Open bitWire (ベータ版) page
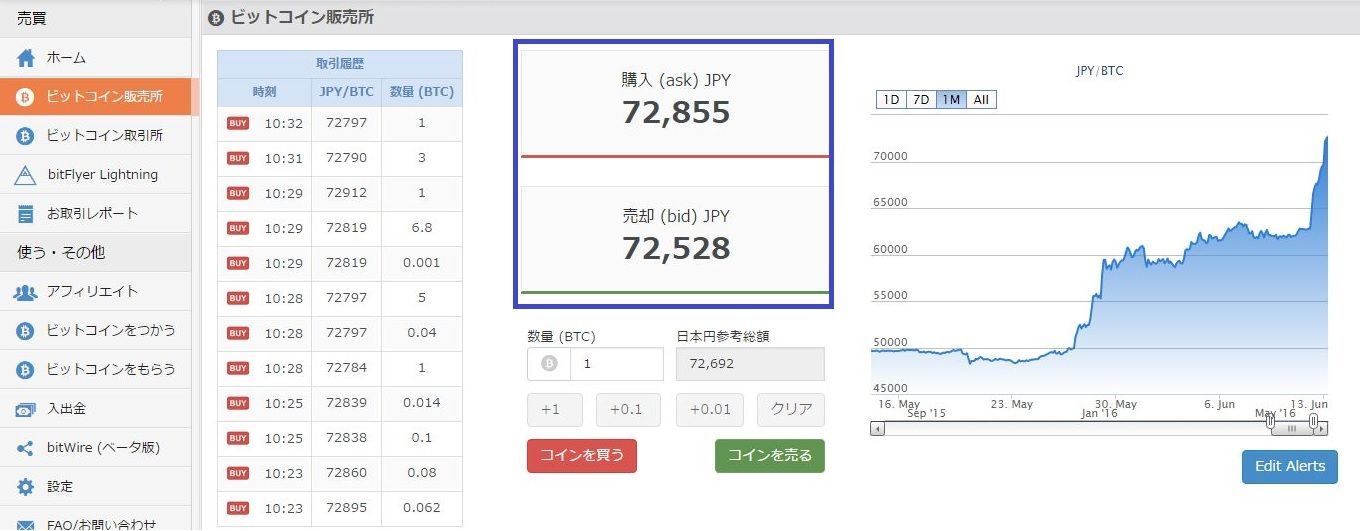The width and height of the screenshot is (1360, 531). [95, 448]
